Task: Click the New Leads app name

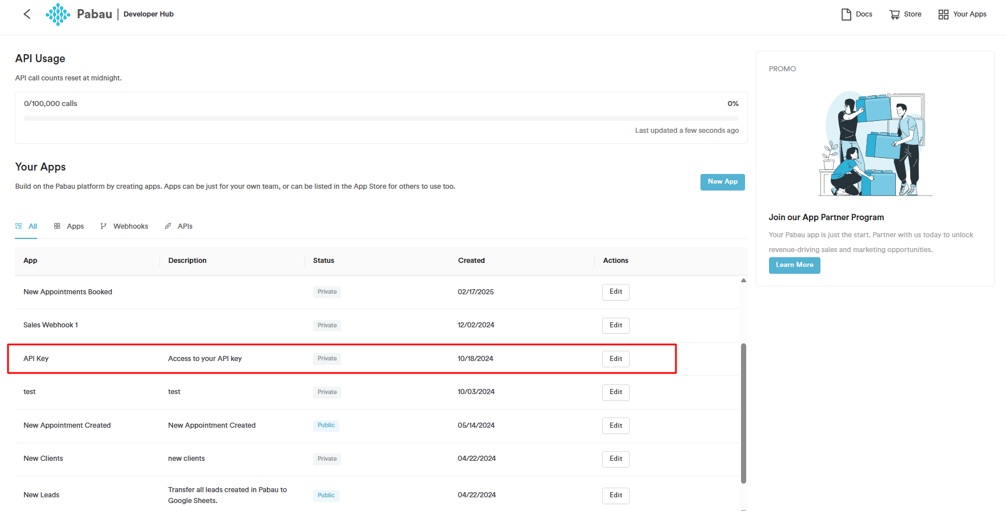Action: pyautogui.click(x=41, y=495)
